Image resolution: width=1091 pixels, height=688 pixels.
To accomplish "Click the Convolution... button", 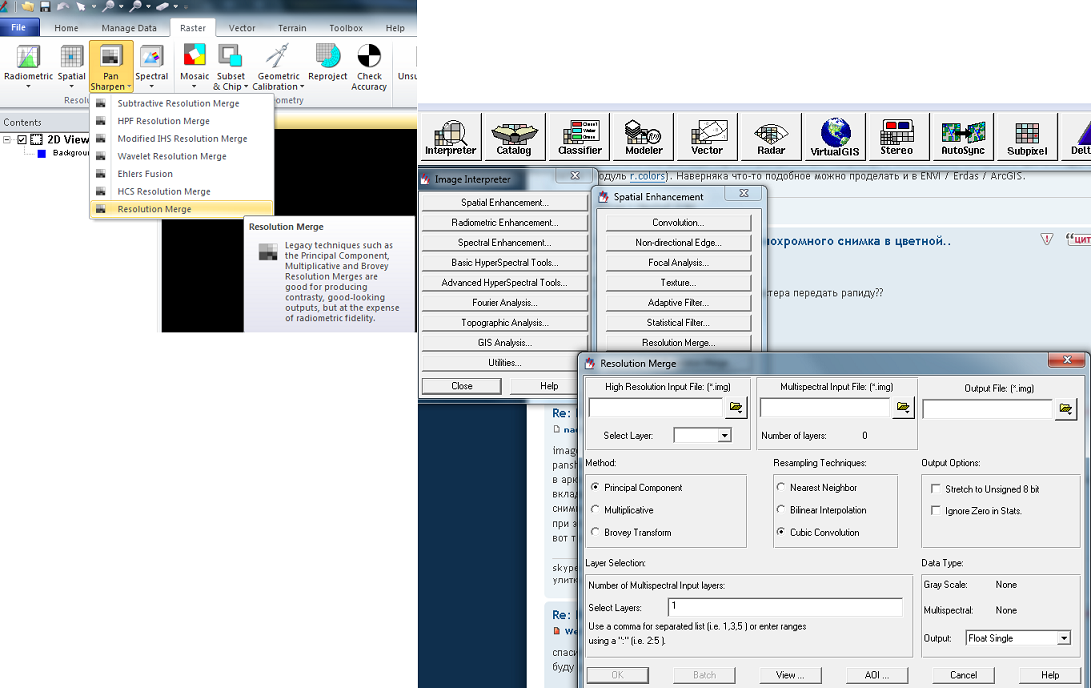I will pyautogui.click(x=678, y=223).
